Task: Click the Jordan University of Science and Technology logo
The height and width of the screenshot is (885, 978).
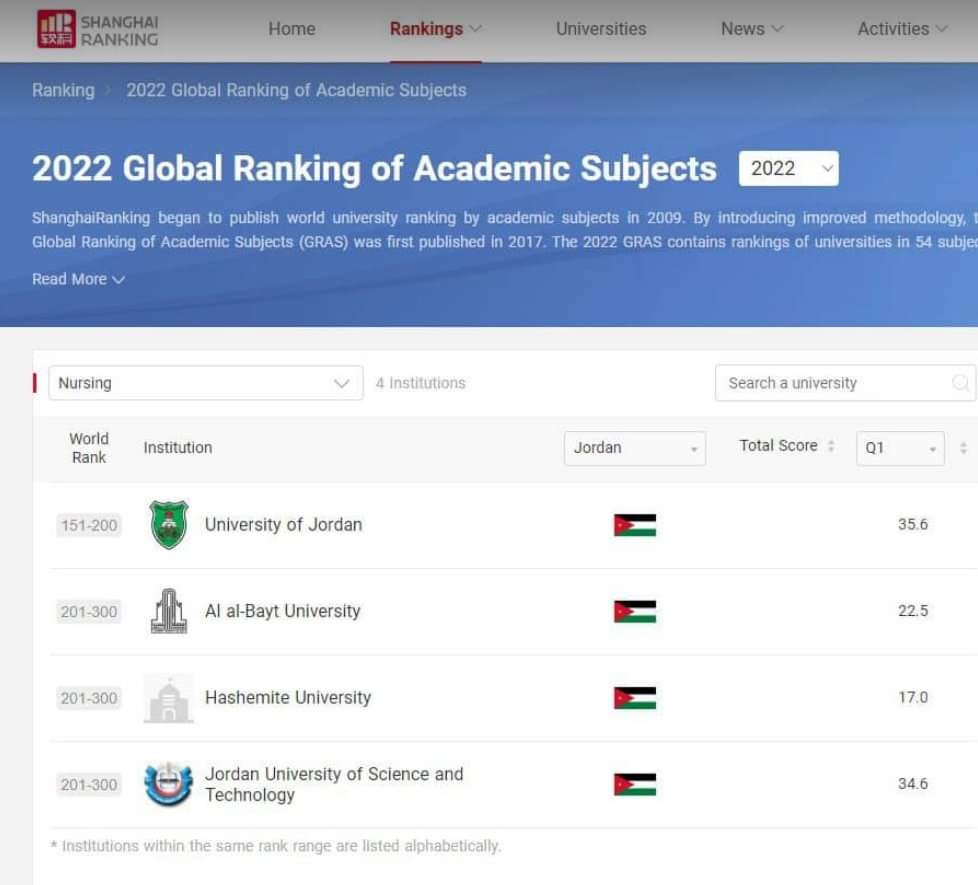Action: tap(168, 784)
